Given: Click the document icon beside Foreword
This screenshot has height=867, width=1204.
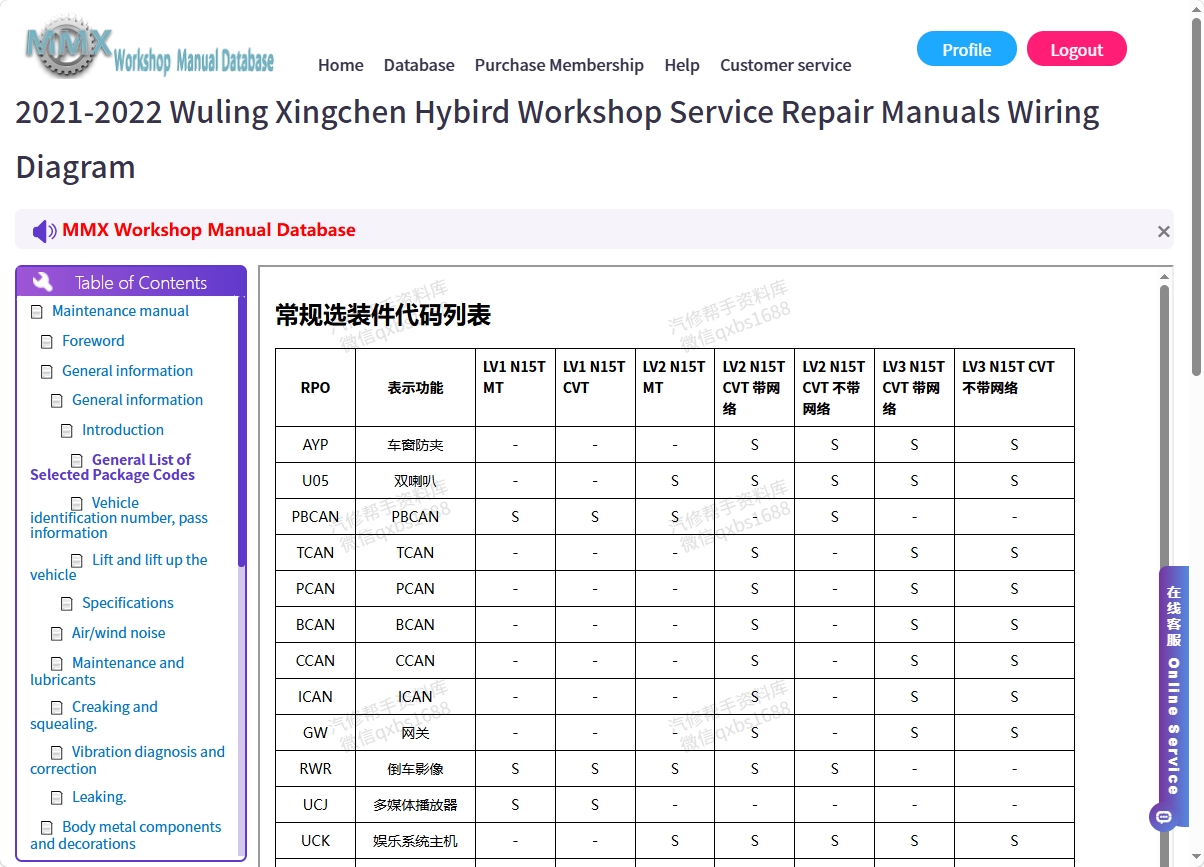Looking at the screenshot, I should tap(47, 342).
